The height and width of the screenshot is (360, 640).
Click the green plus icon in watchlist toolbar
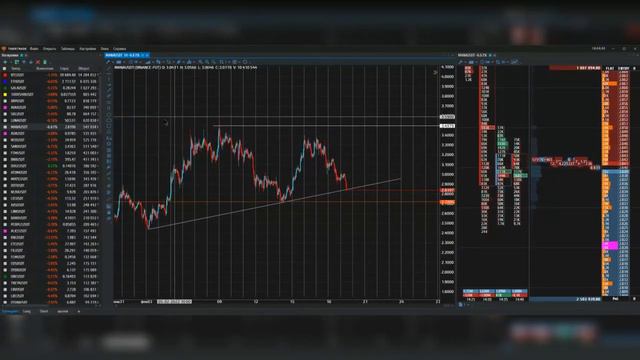pos(5,62)
